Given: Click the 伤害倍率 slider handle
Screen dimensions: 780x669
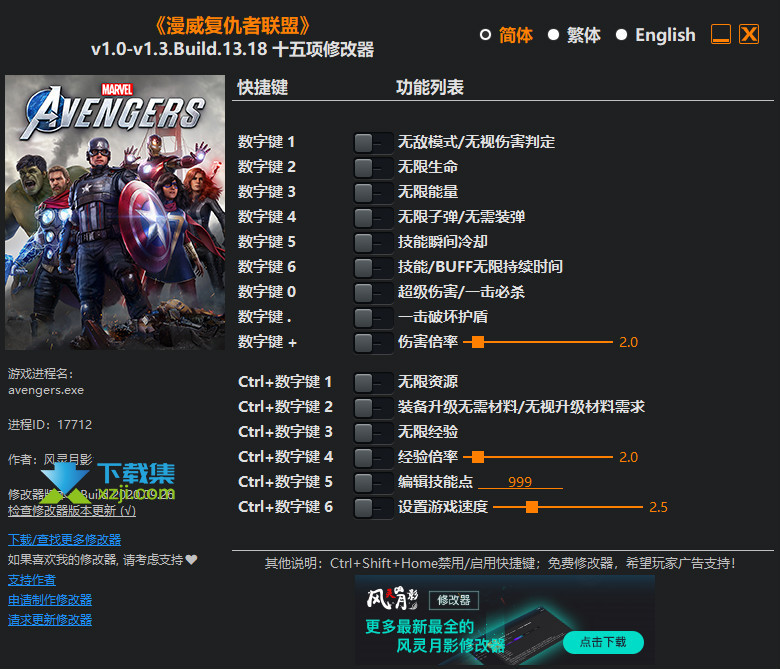Looking at the screenshot, I should click(x=478, y=342).
